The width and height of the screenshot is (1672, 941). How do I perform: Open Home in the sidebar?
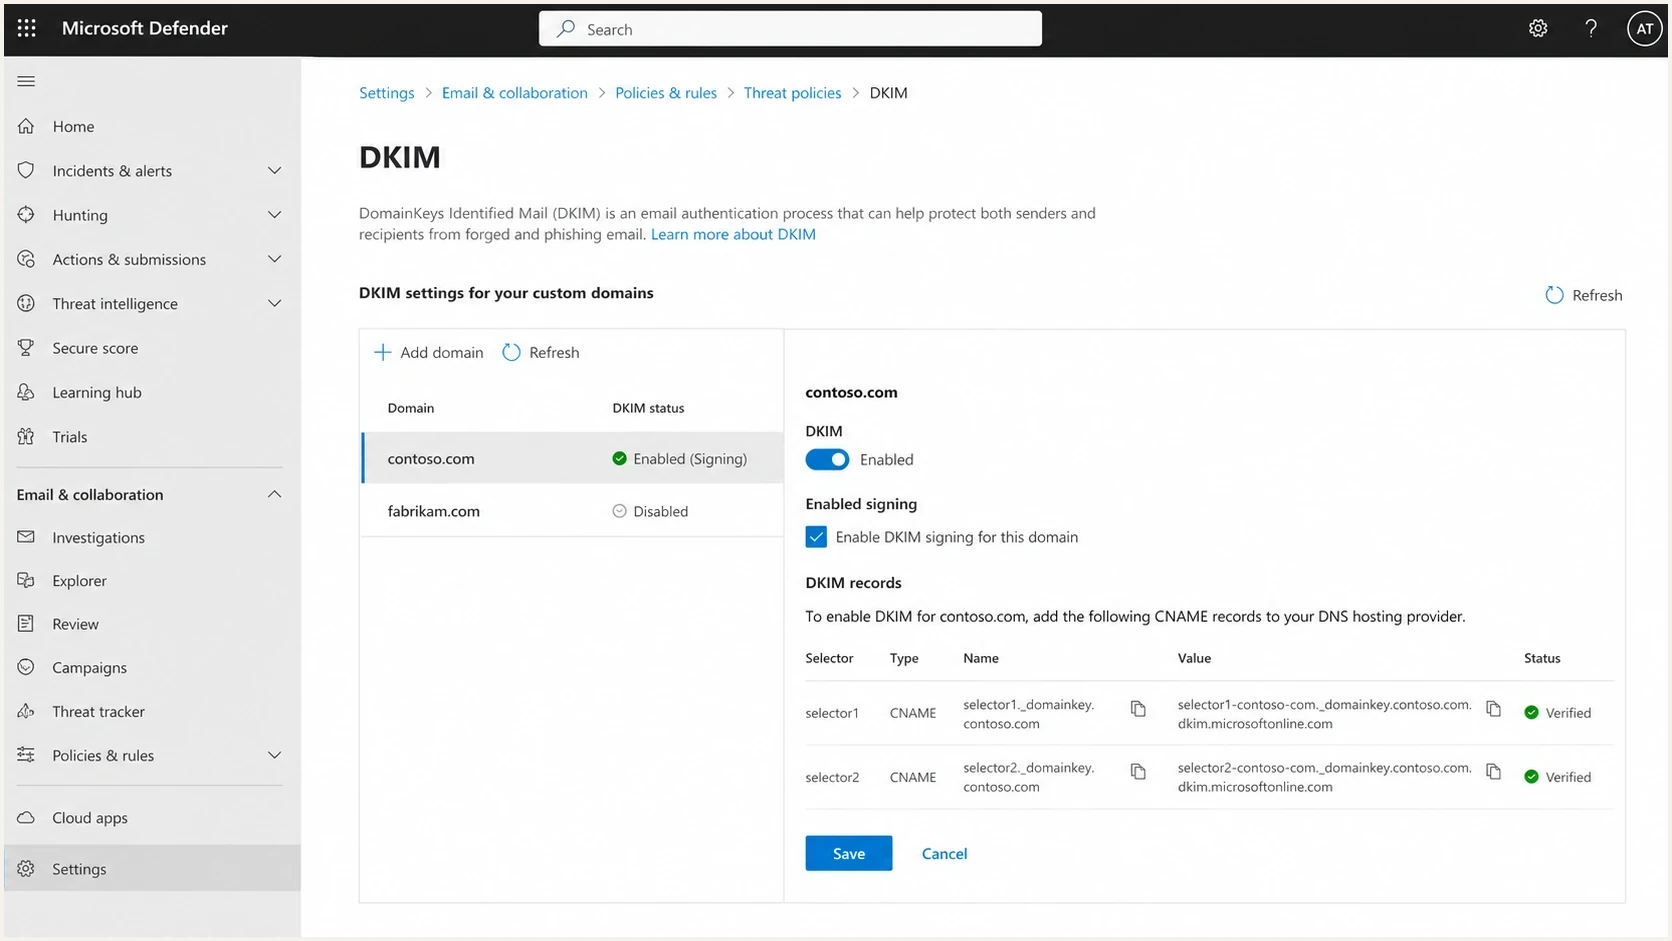coord(152,126)
